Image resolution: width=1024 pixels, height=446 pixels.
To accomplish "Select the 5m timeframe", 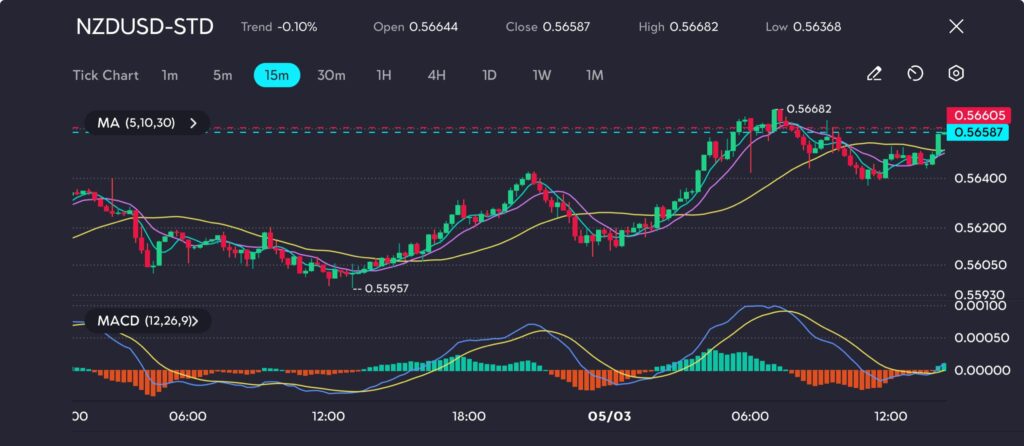I will 222,75.
